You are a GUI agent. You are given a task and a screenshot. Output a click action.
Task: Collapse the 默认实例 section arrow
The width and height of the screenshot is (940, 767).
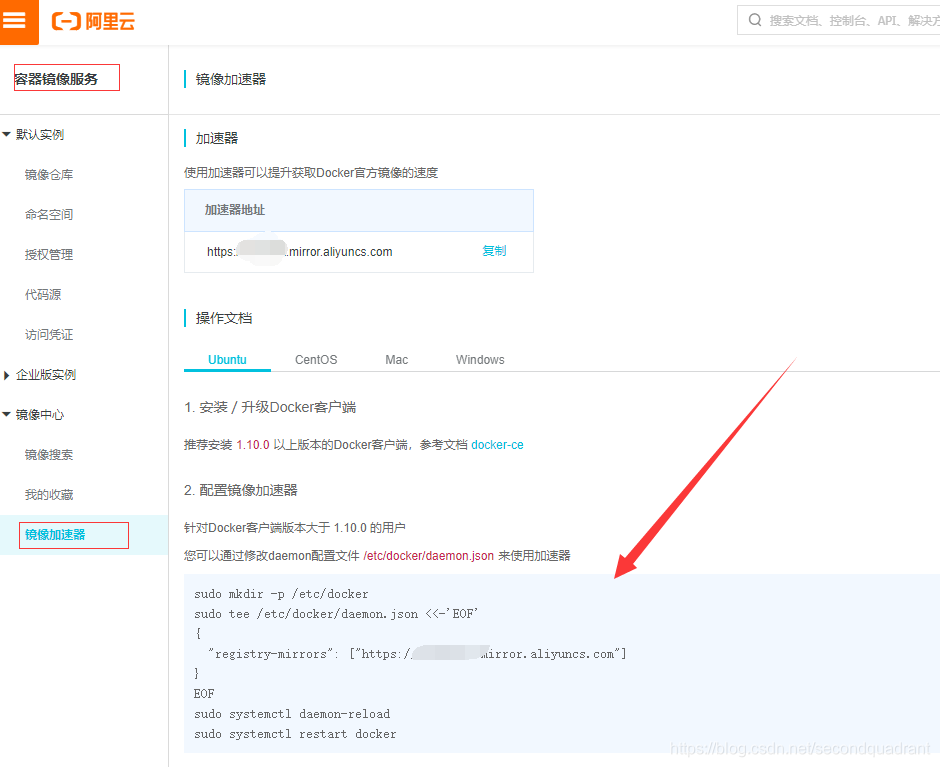(7, 134)
